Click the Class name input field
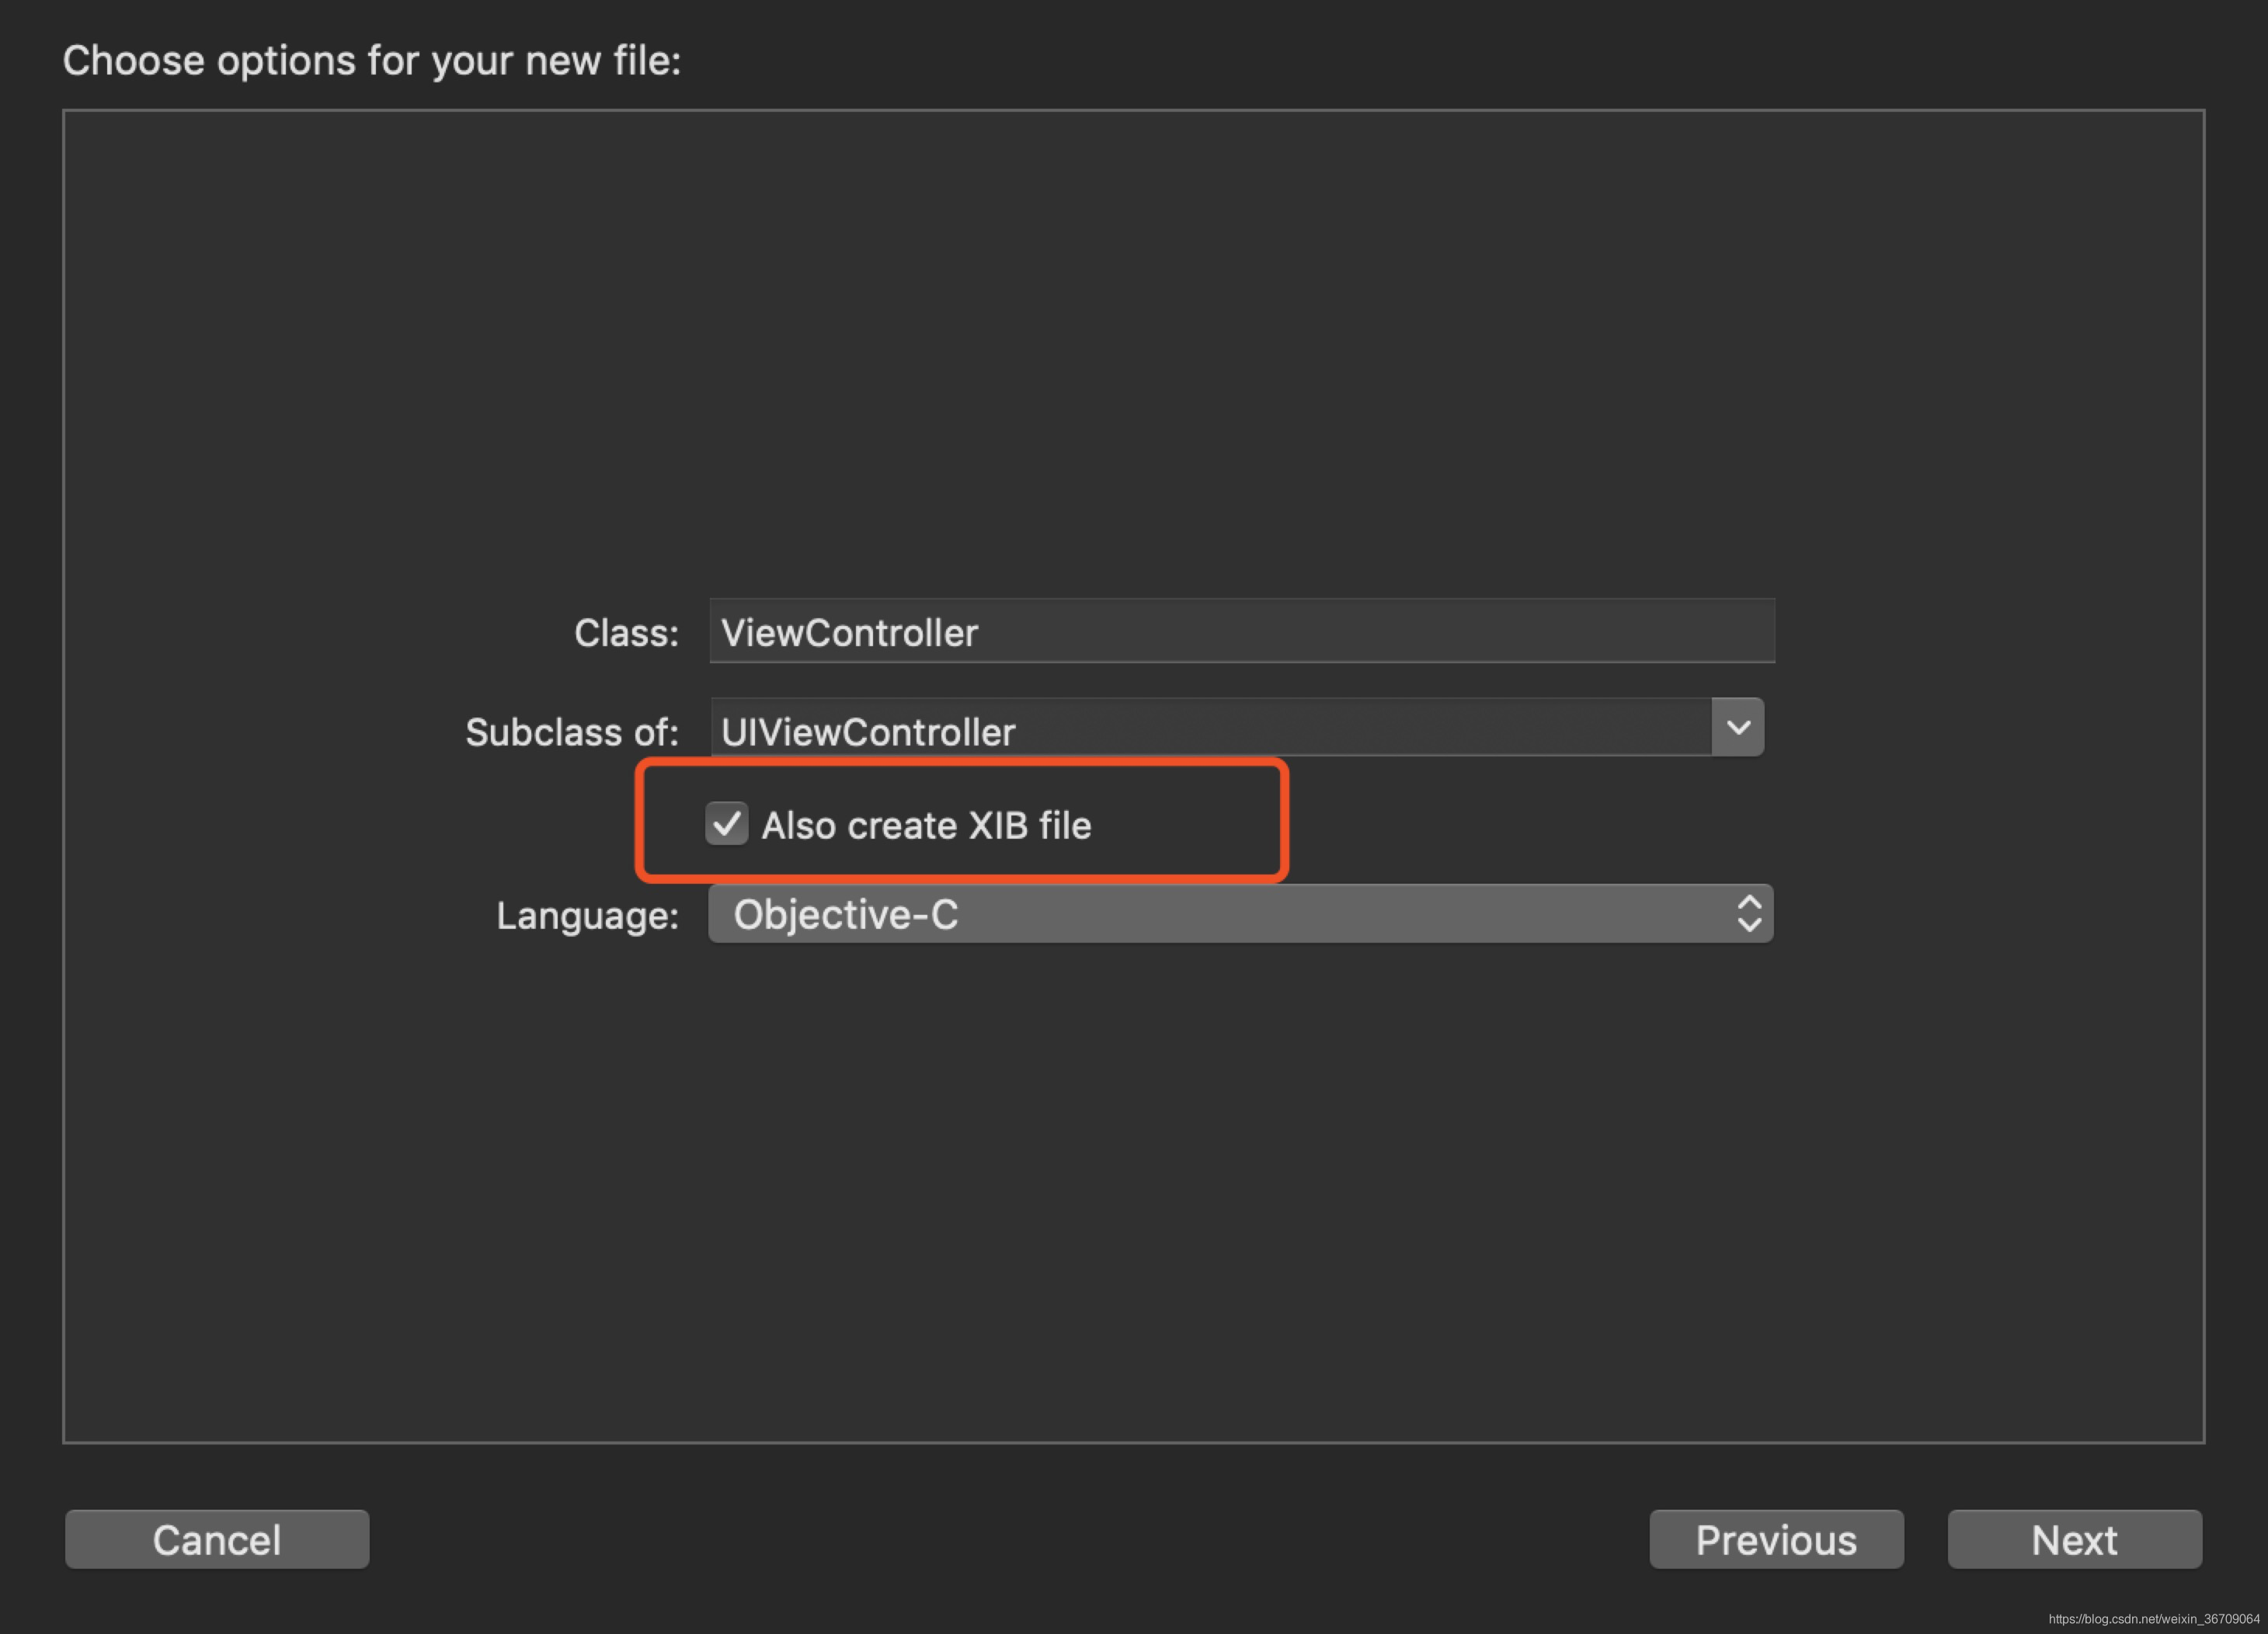2268x1634 pixels. coord(1242,631)
